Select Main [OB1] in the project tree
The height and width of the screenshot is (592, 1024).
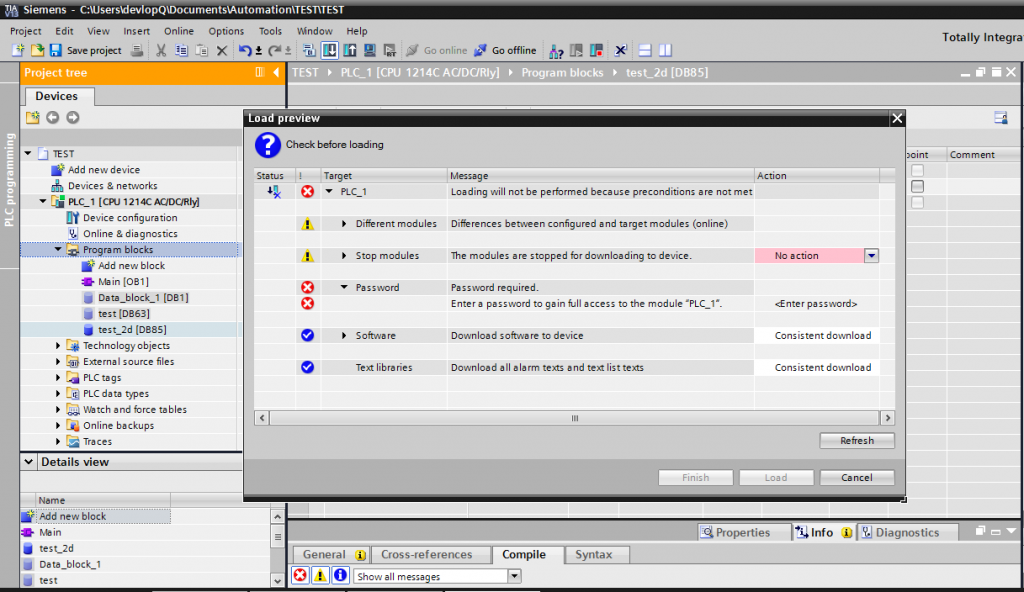pos(123,282)
